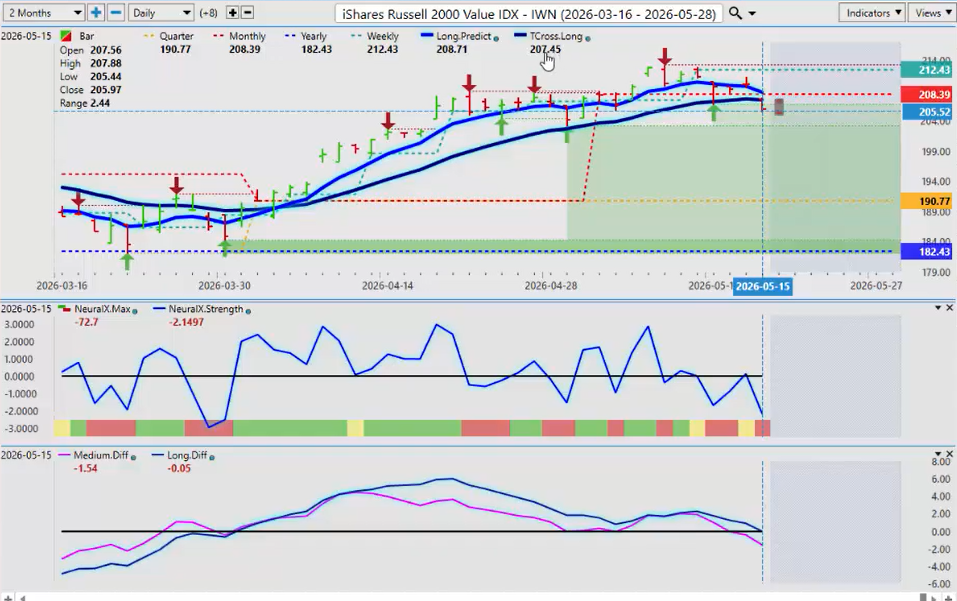Open symbol search with the magnifier icon
This screenshot has width=957, height=601.
[x=735, y=13]
